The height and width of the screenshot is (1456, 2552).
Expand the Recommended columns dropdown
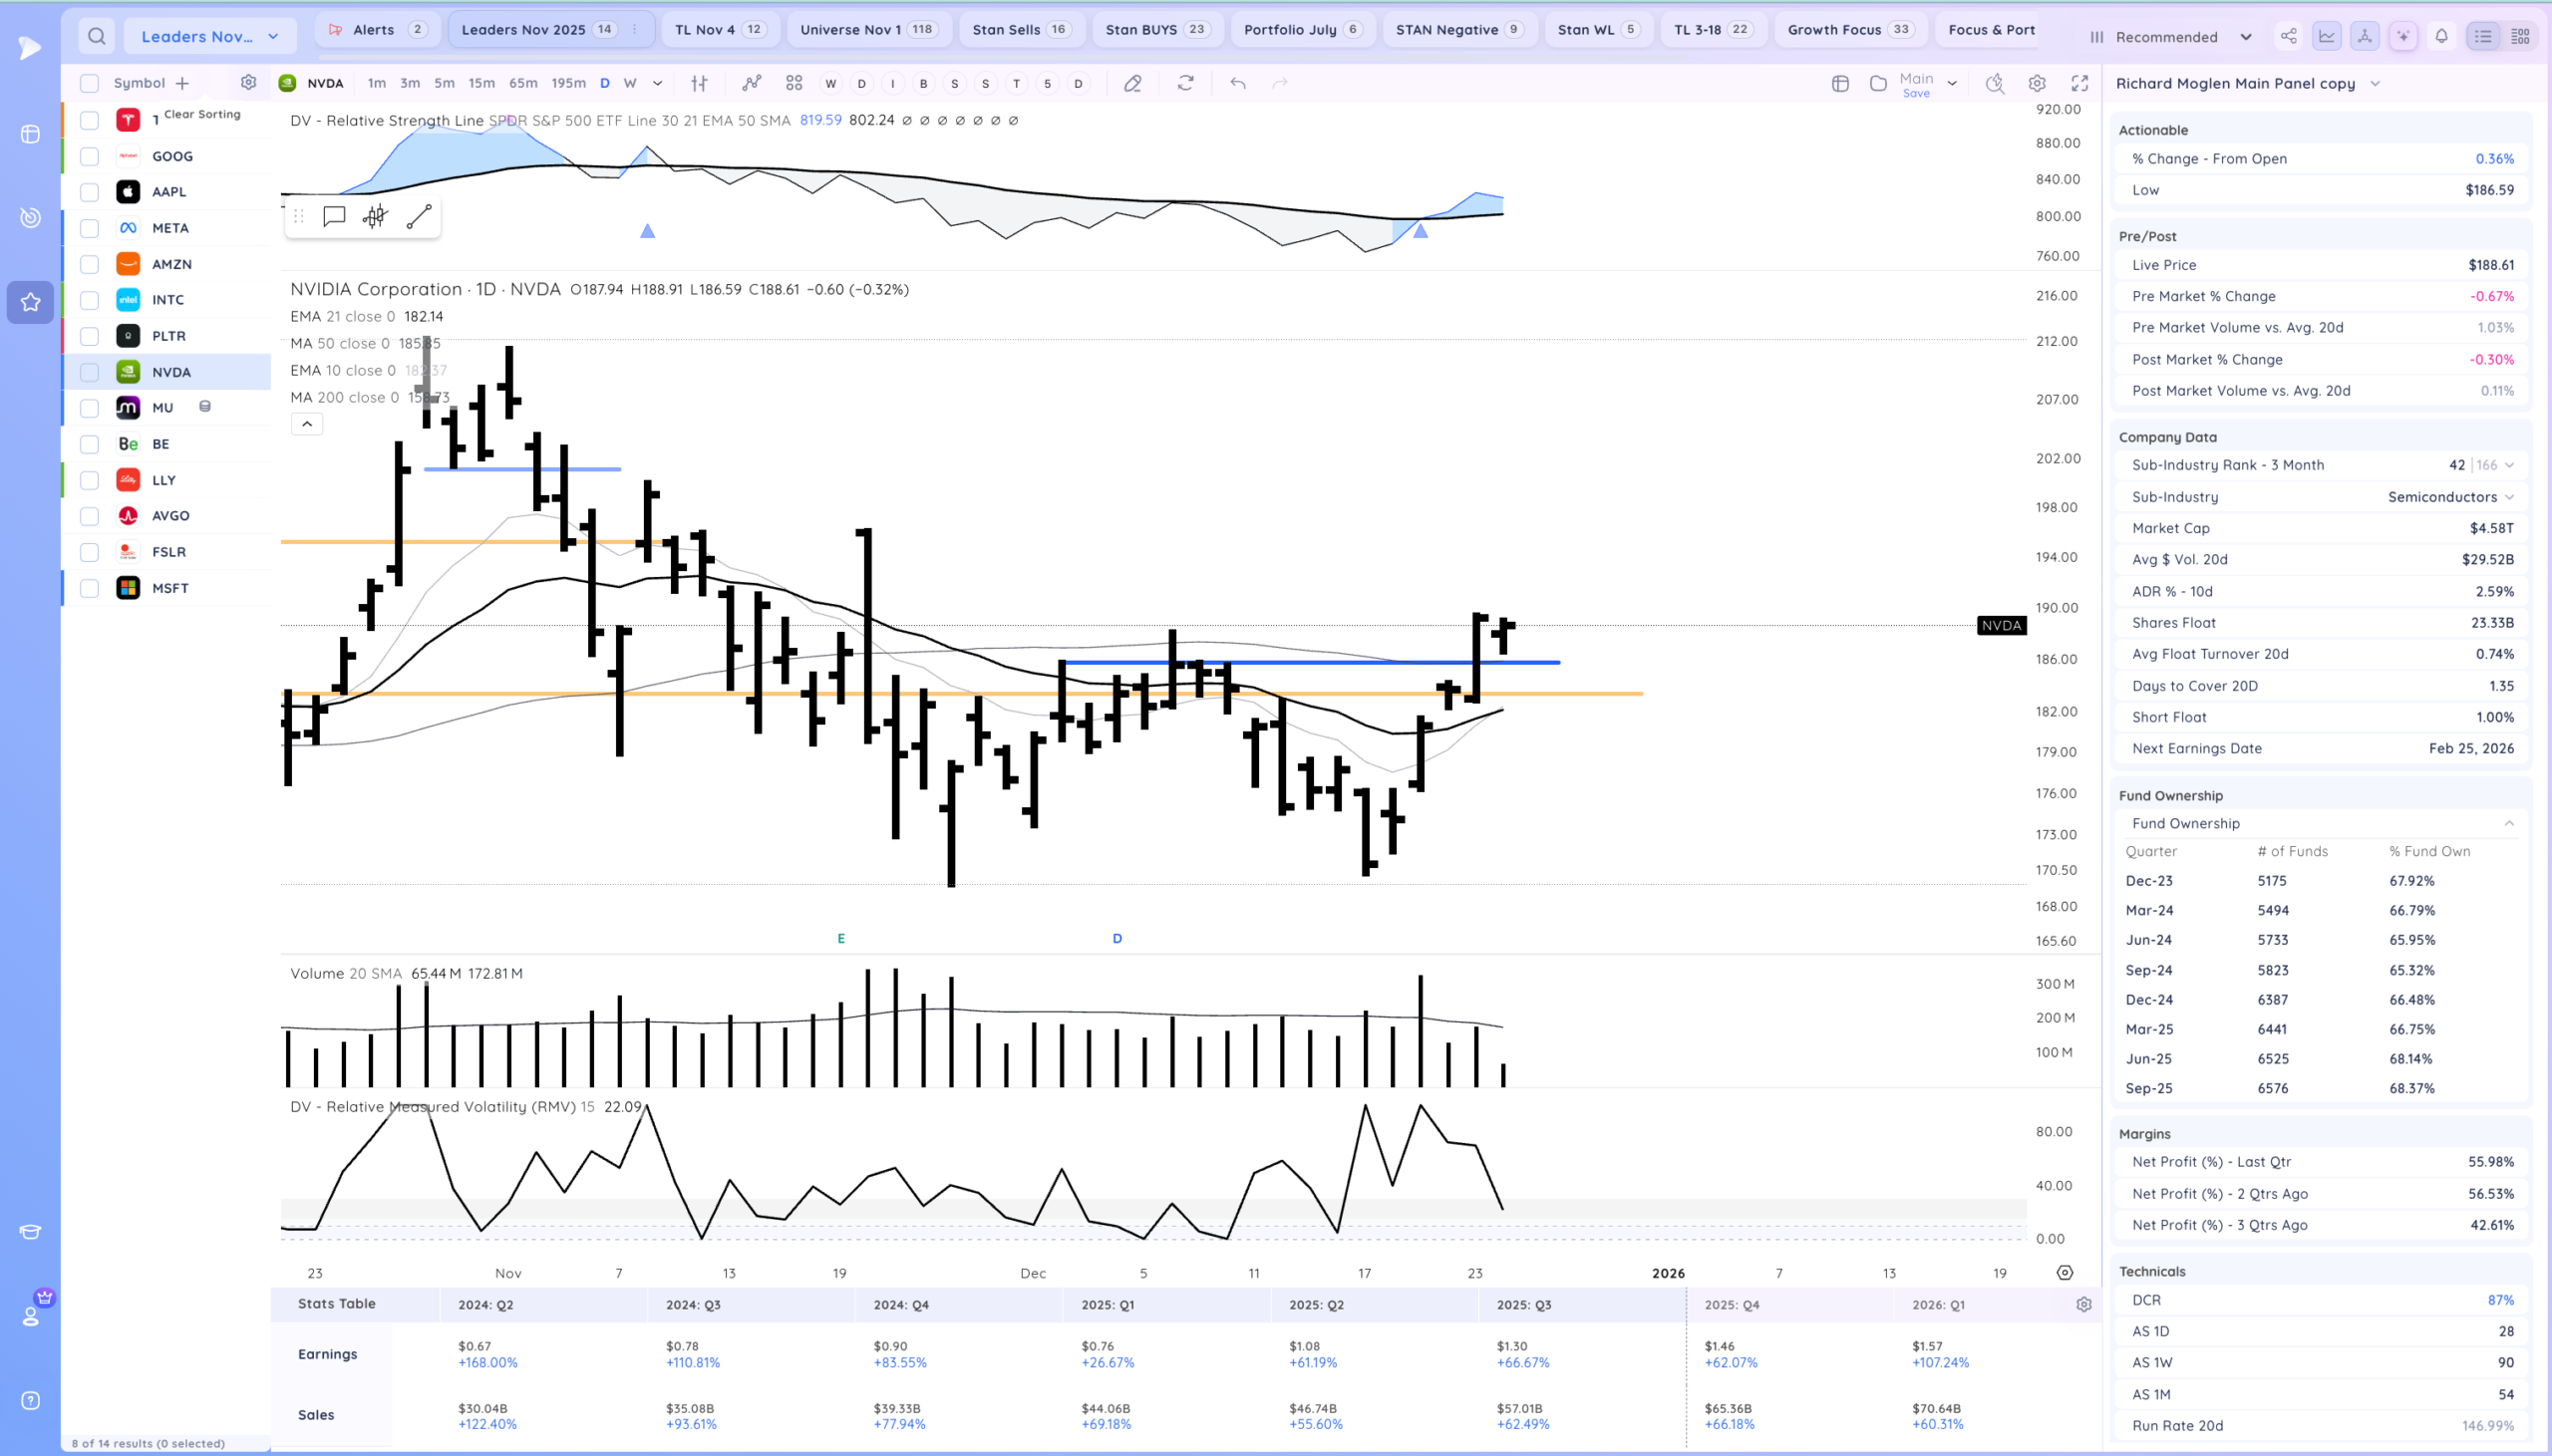point(2245,37)
